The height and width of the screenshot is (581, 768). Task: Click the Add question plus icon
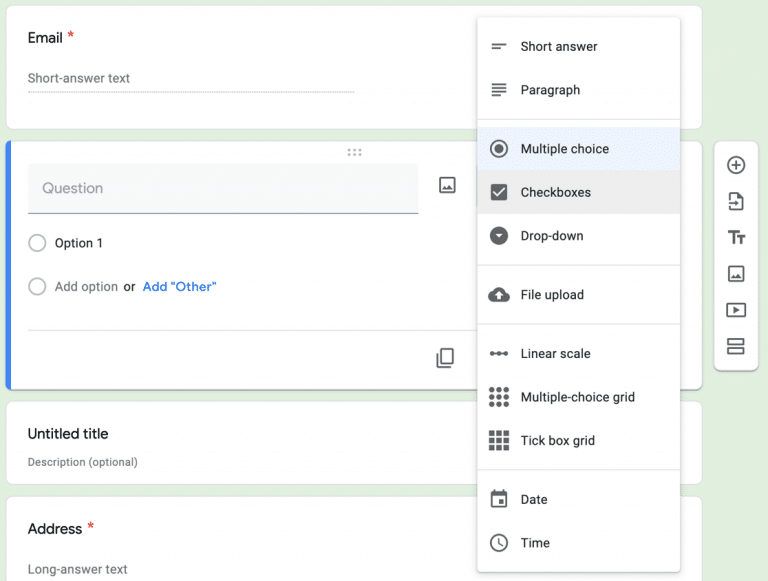736,165
